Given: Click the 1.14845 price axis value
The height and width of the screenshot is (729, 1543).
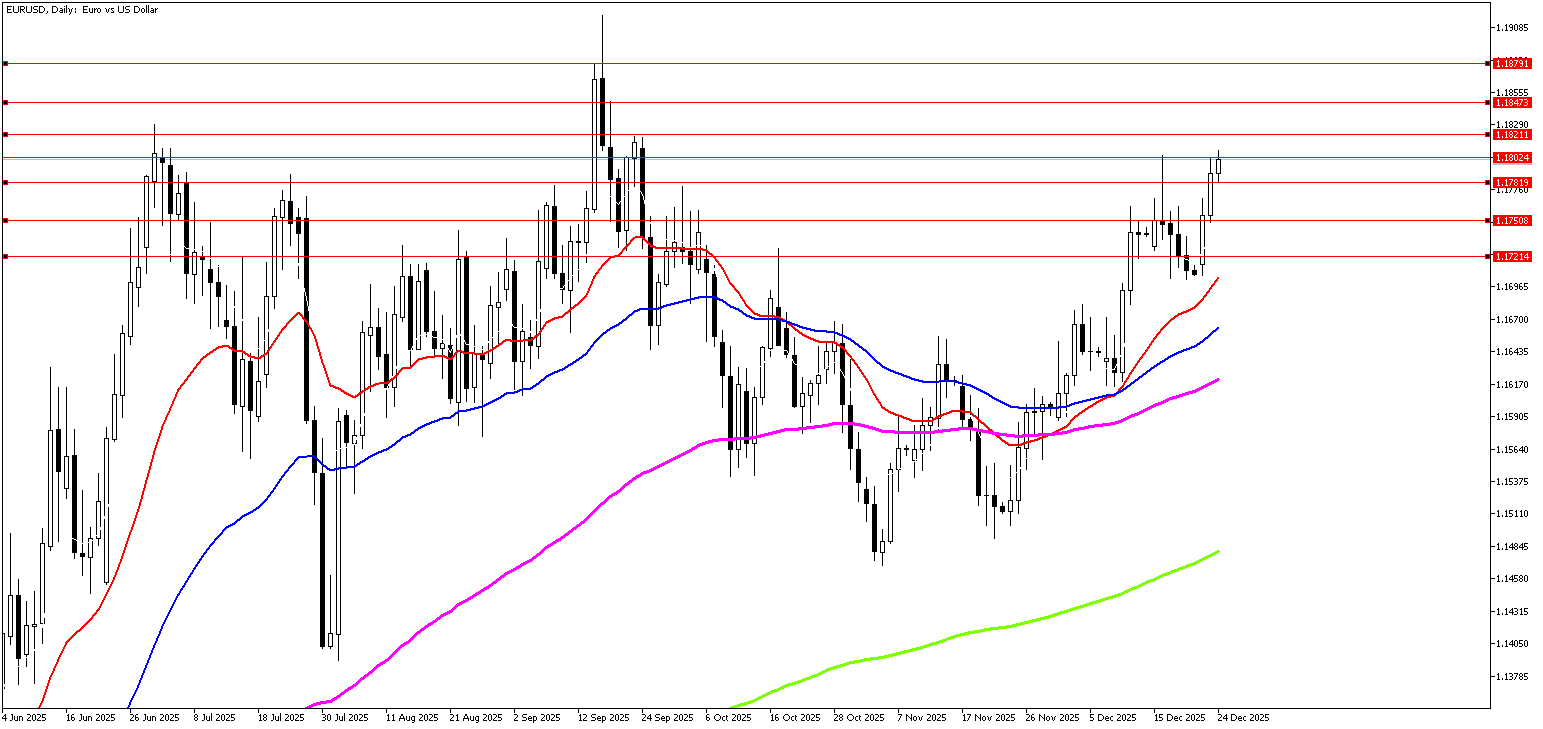Looking at the screenshot, I should [1513, 546].
